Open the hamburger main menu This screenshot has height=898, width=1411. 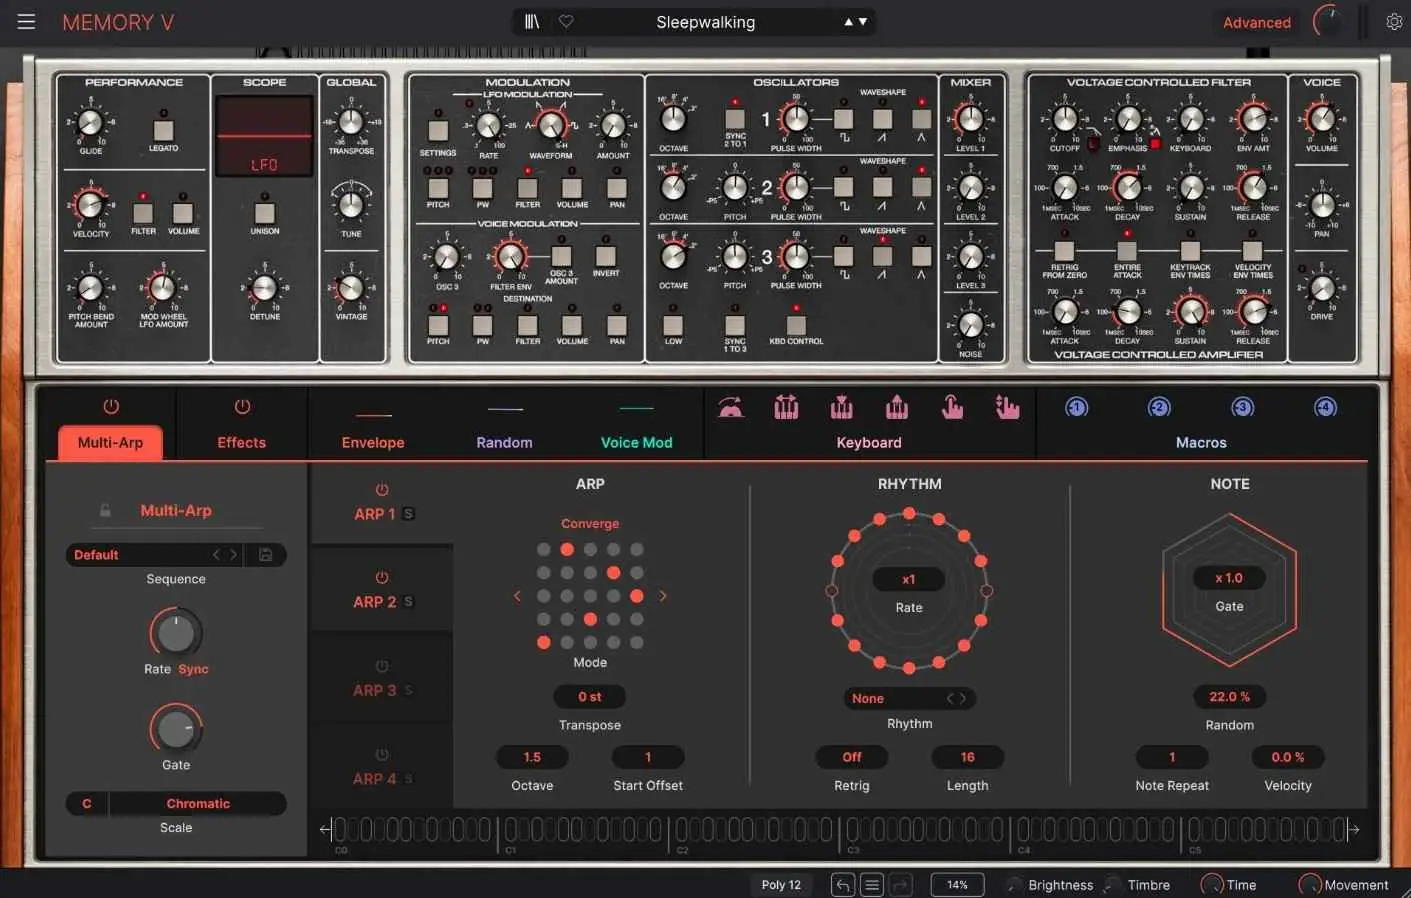click(26, 22)
